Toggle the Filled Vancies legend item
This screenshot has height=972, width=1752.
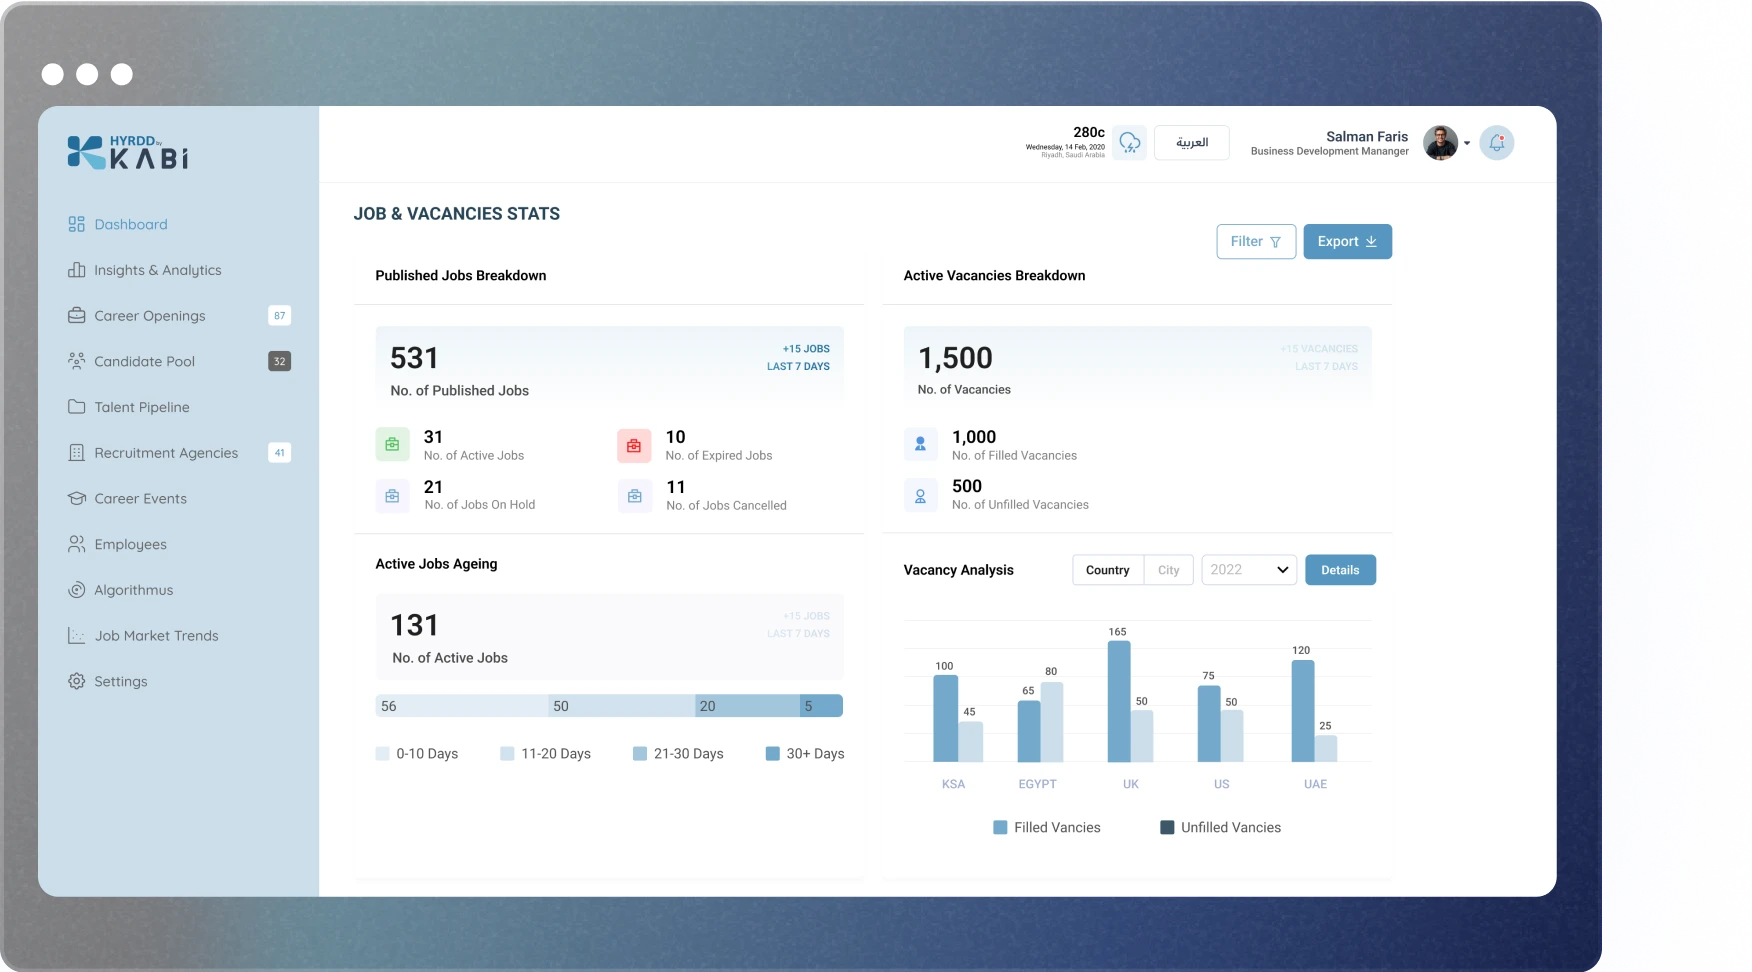[1046, 827]
